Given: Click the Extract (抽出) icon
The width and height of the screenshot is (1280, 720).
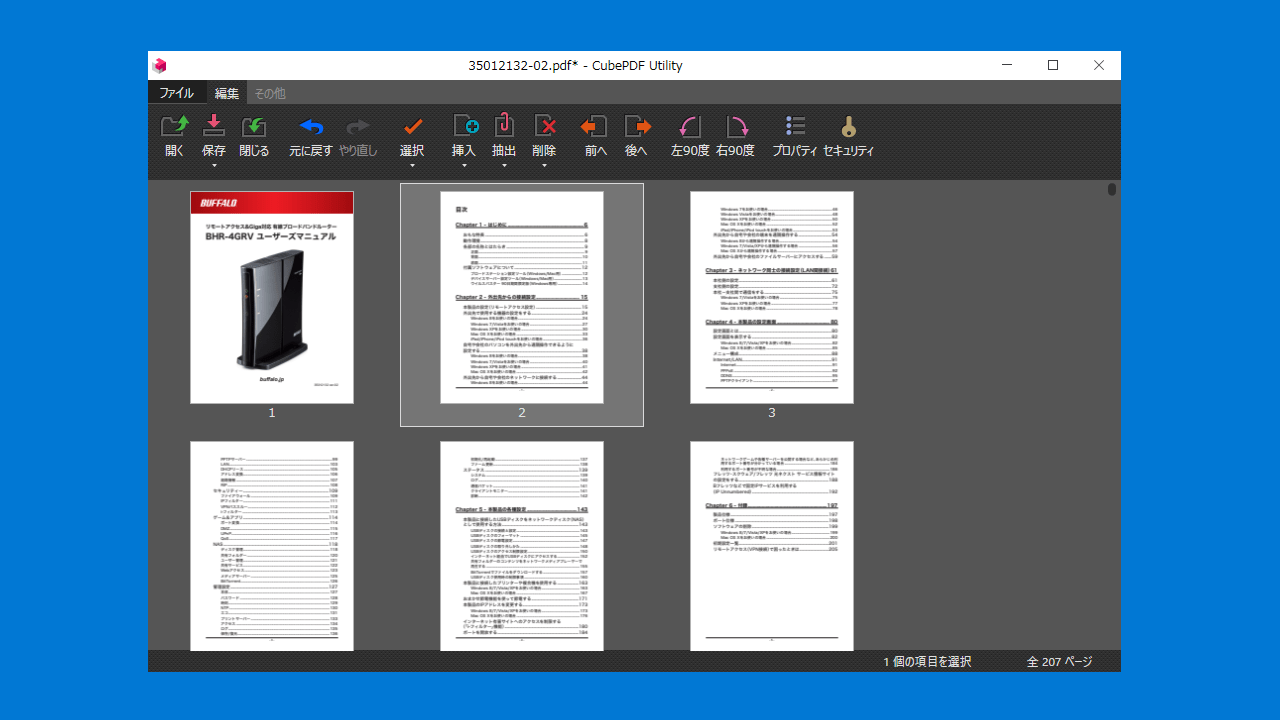Looking at the screenshot, I should pos(504,126).
